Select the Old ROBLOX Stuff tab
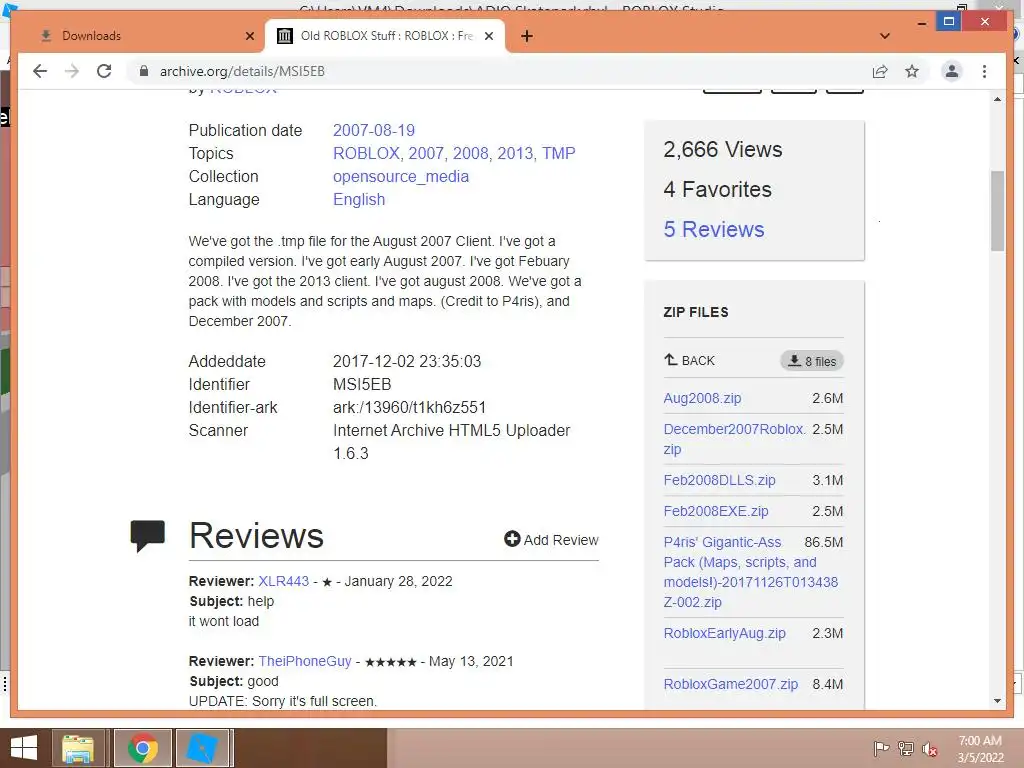 click(x=385, y=36)
